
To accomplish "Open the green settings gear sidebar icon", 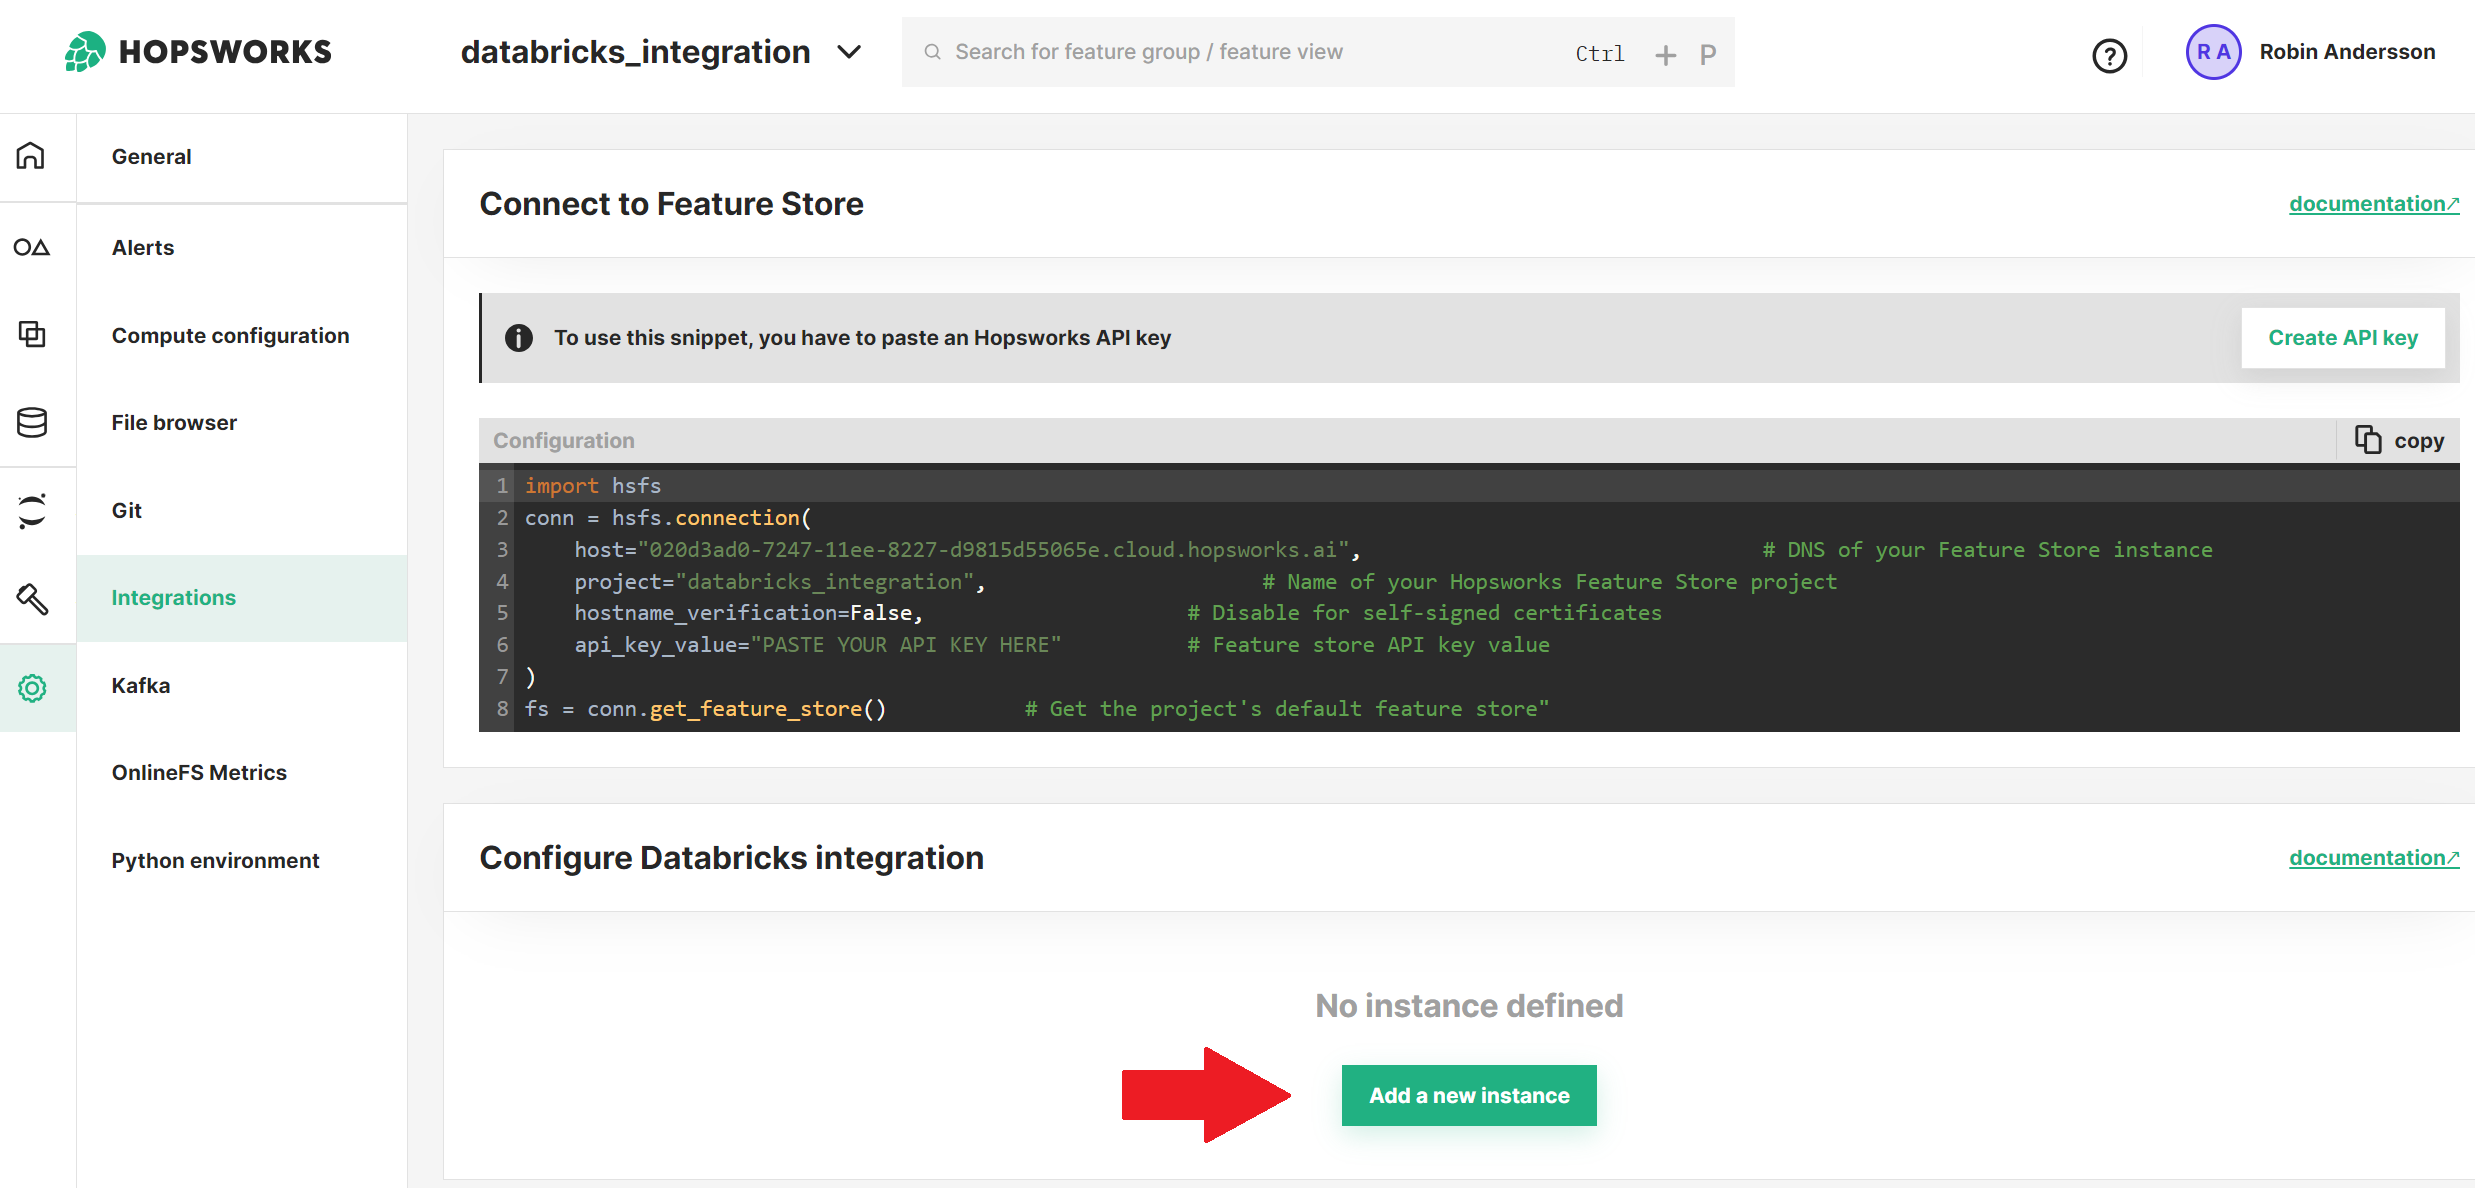I will [x=33, y=687].
